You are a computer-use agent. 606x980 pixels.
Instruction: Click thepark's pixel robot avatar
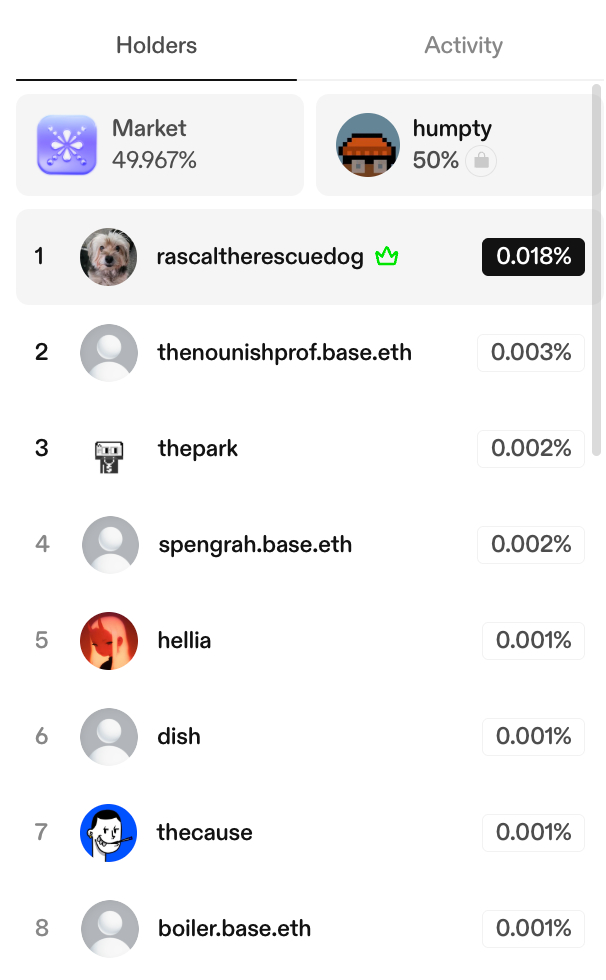pos(108,449)
